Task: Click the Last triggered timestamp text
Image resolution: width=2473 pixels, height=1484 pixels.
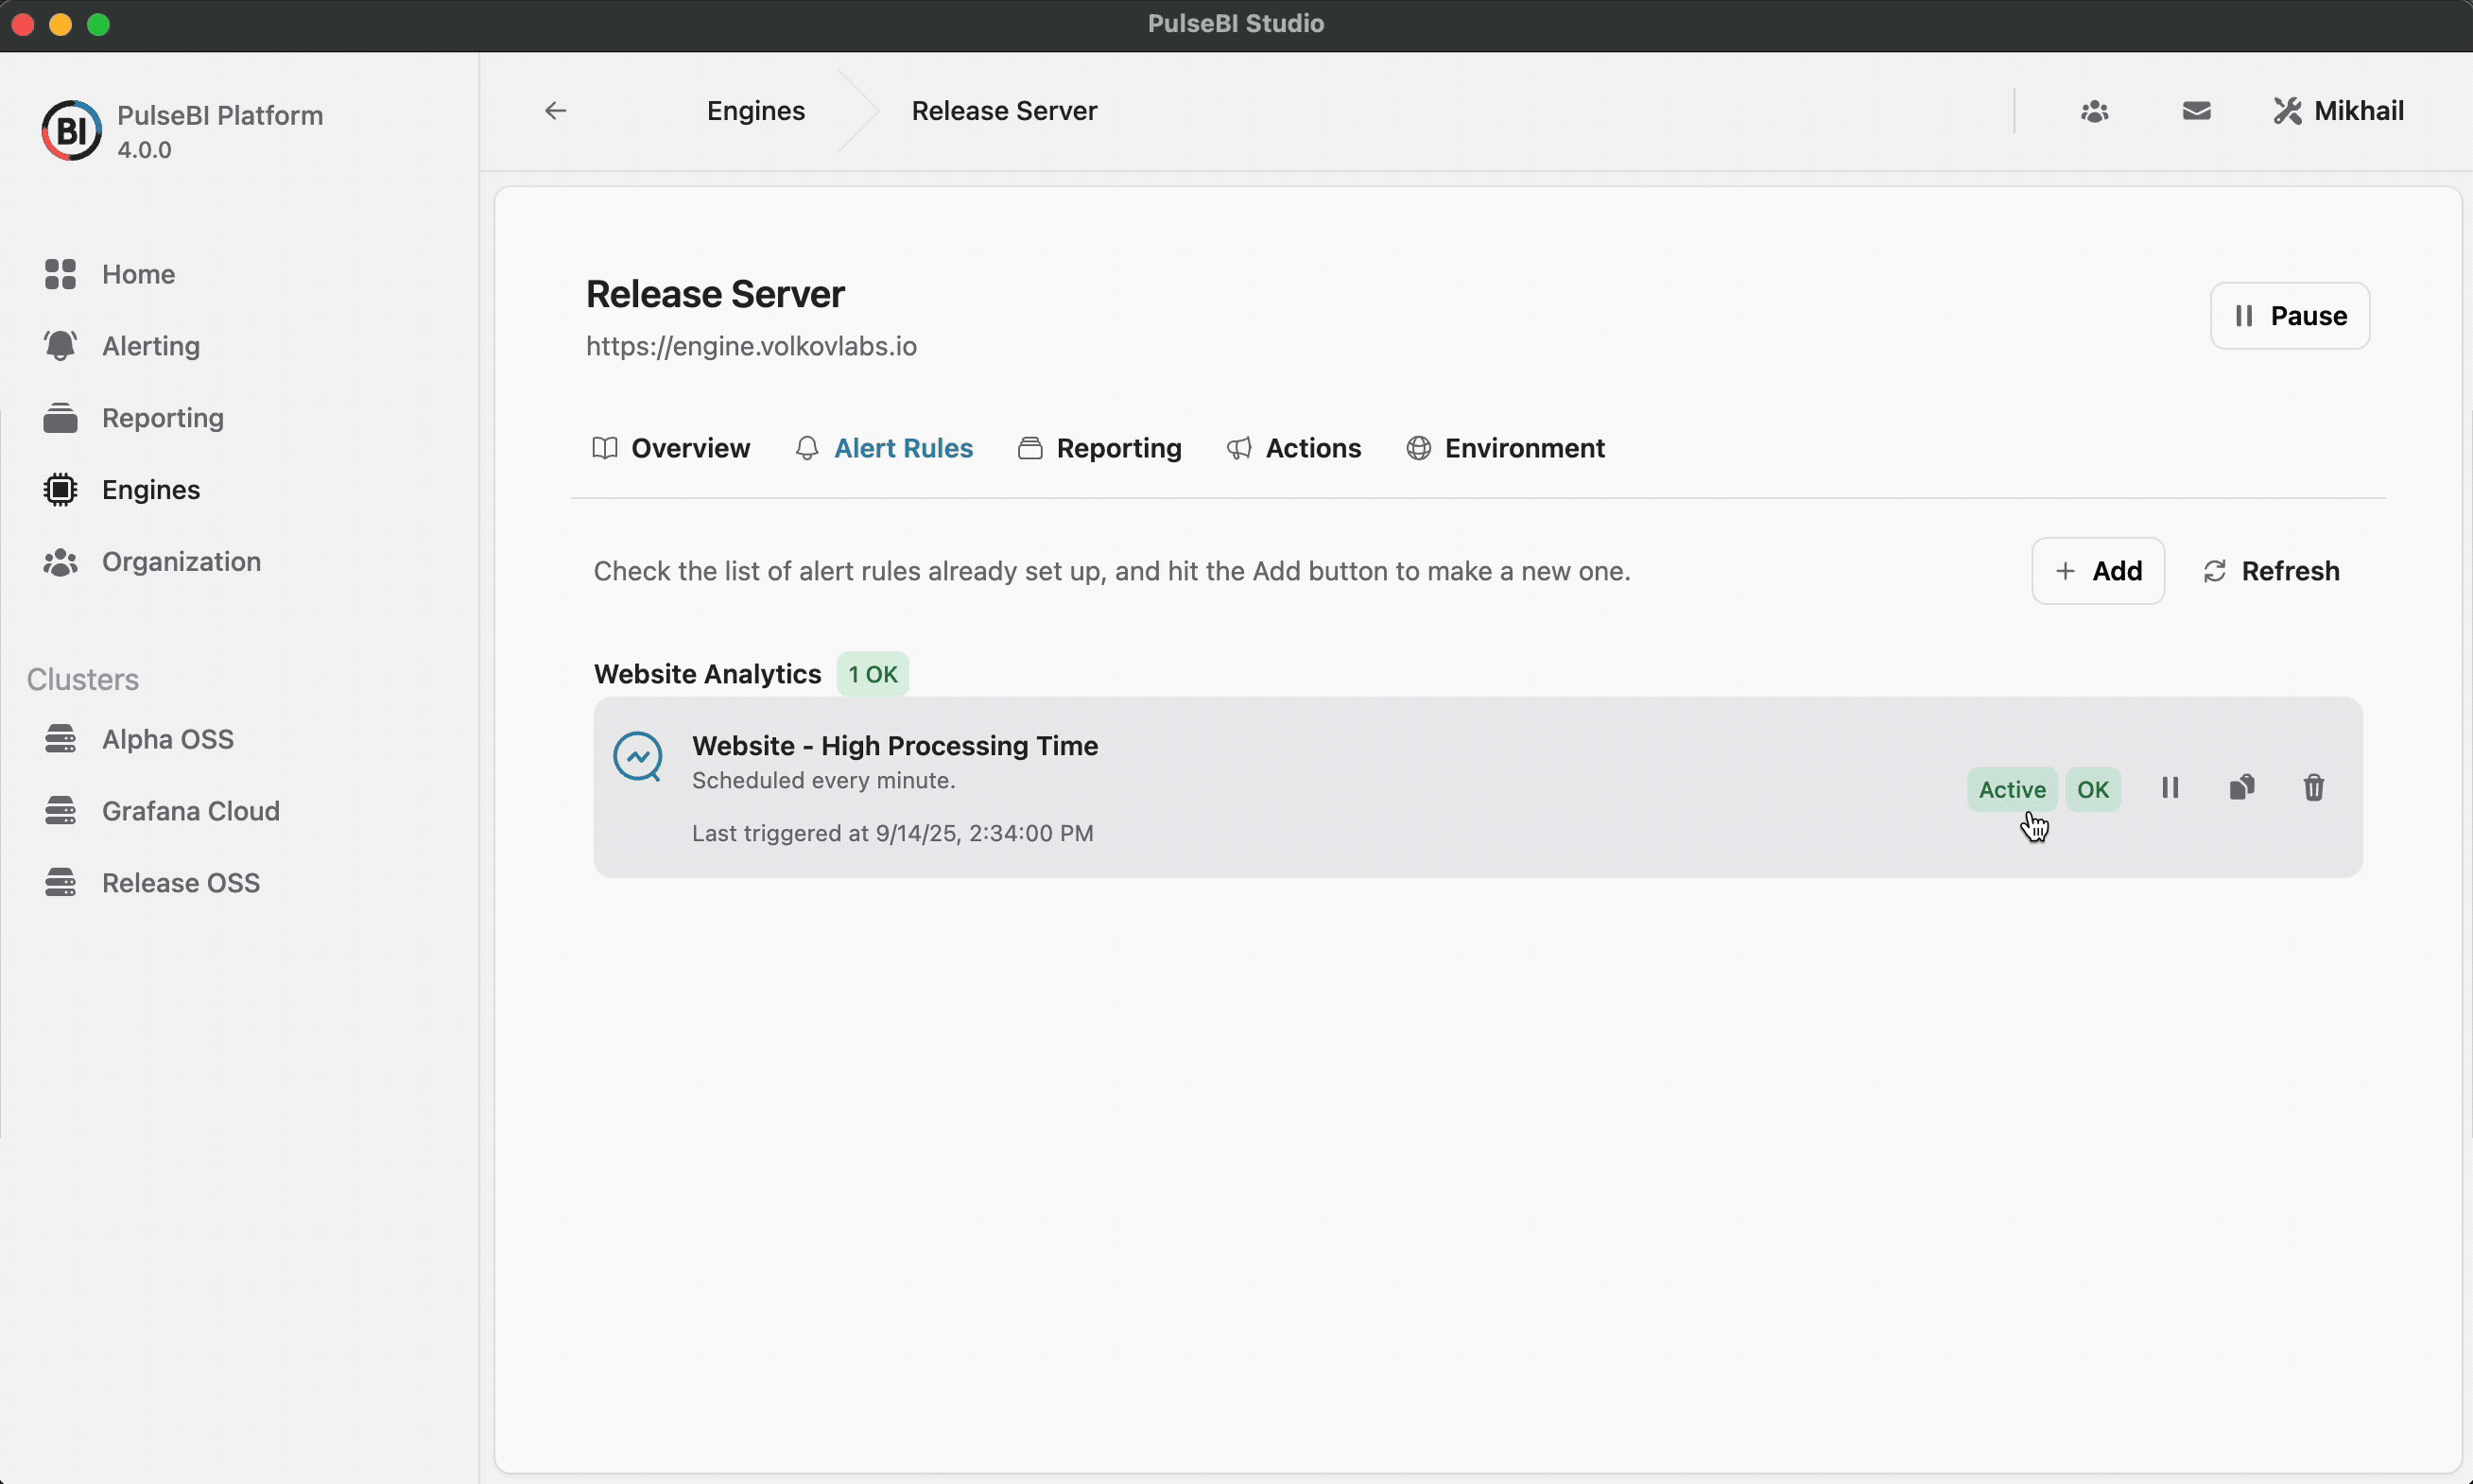Action: 893,833
